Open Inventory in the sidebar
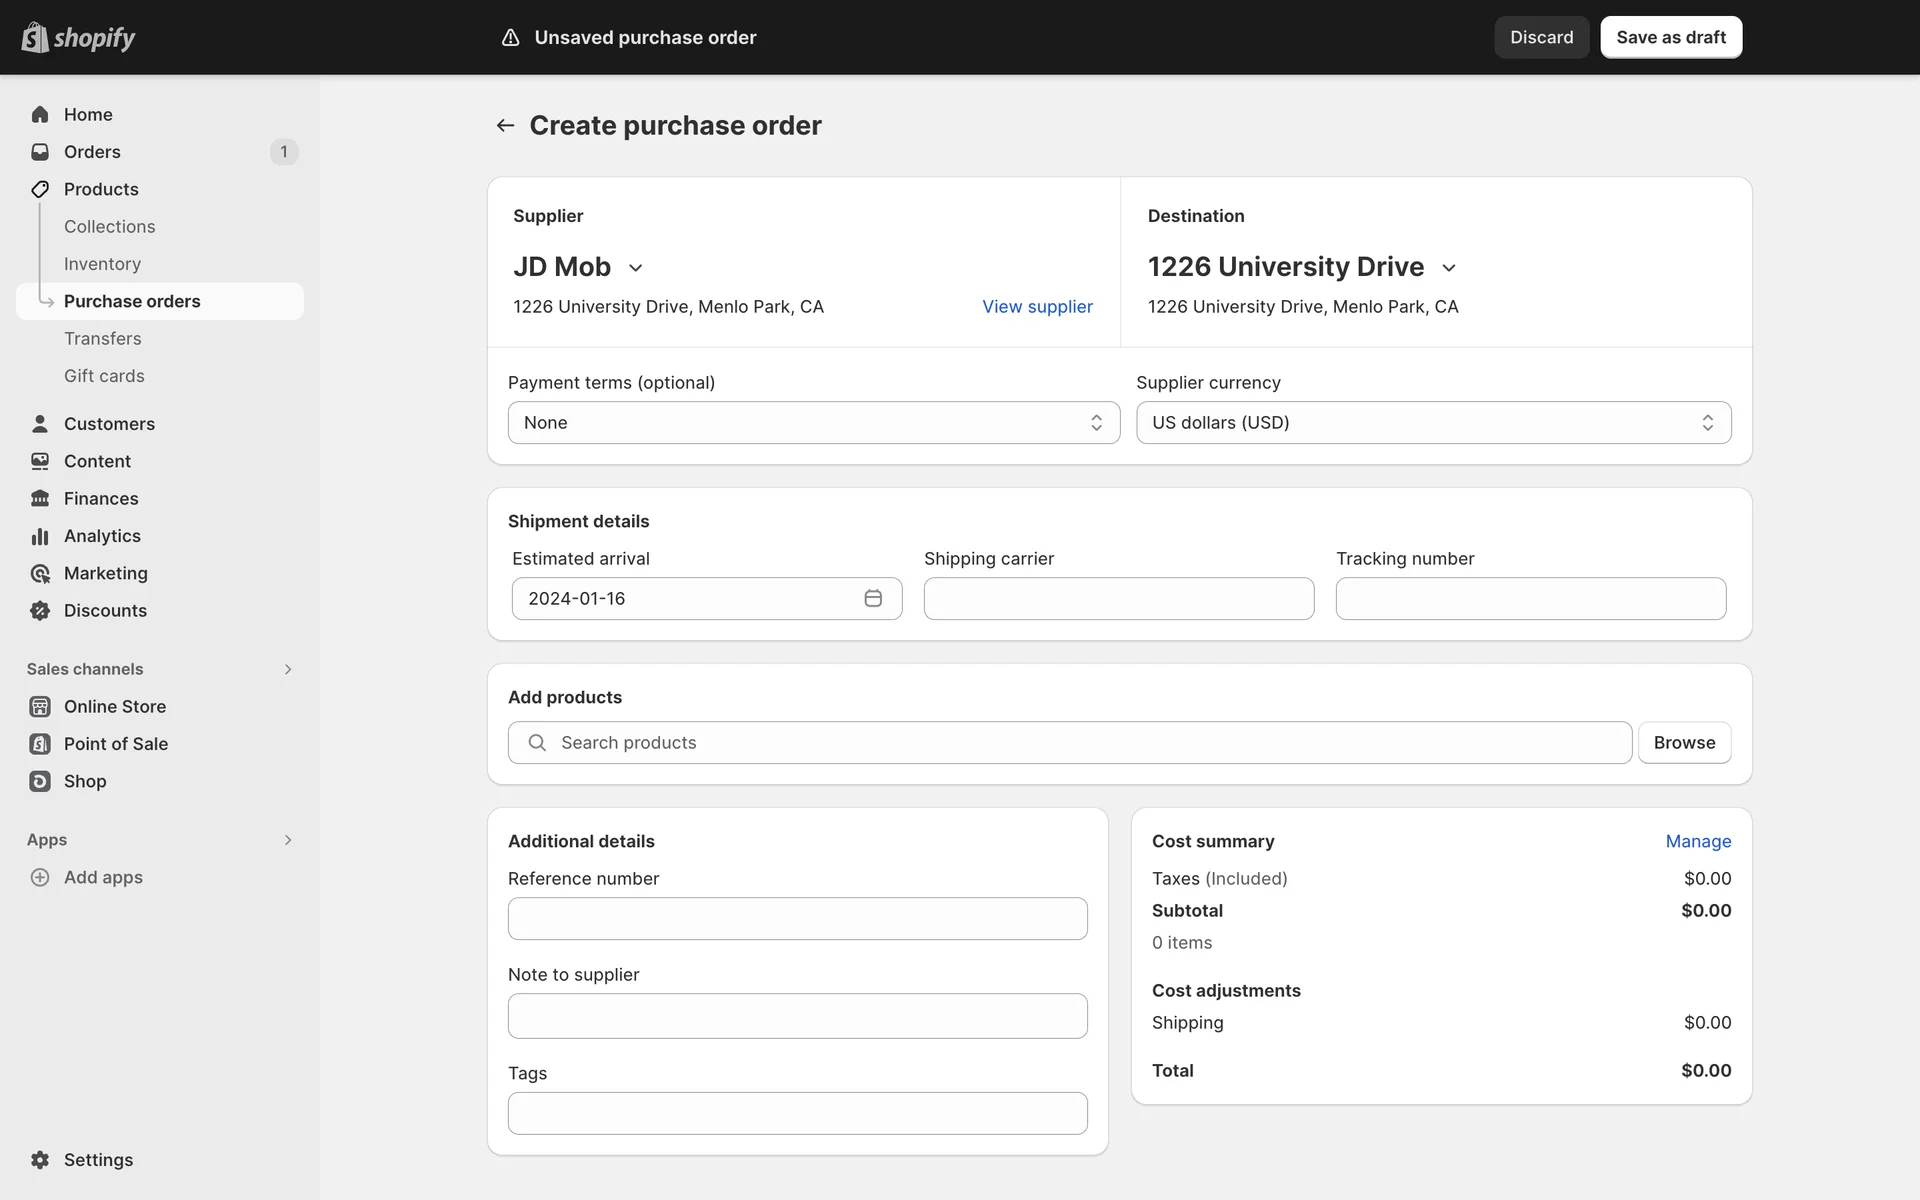Image resolution: width=1920 pixels, height=1200 pixels. click(x=102, y=264)
